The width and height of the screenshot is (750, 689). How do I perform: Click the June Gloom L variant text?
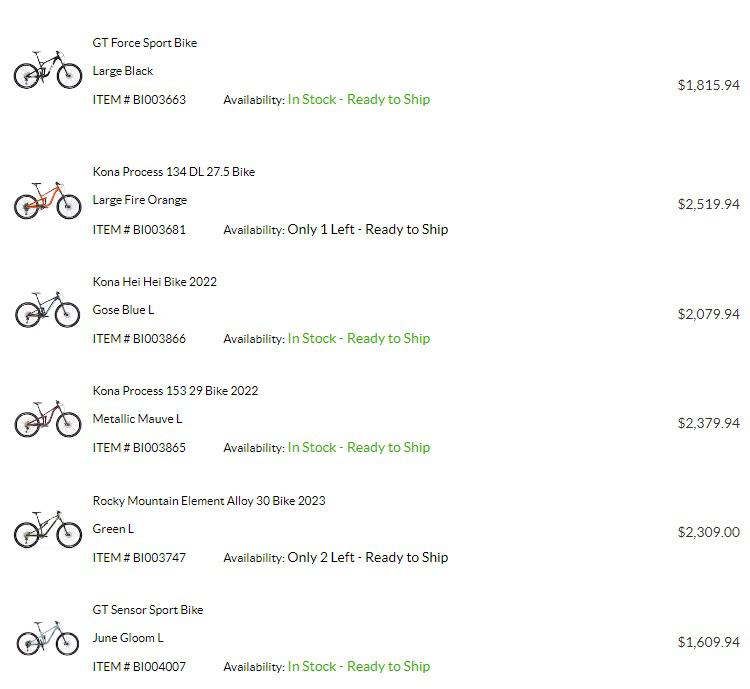click(x=128, y=638)
